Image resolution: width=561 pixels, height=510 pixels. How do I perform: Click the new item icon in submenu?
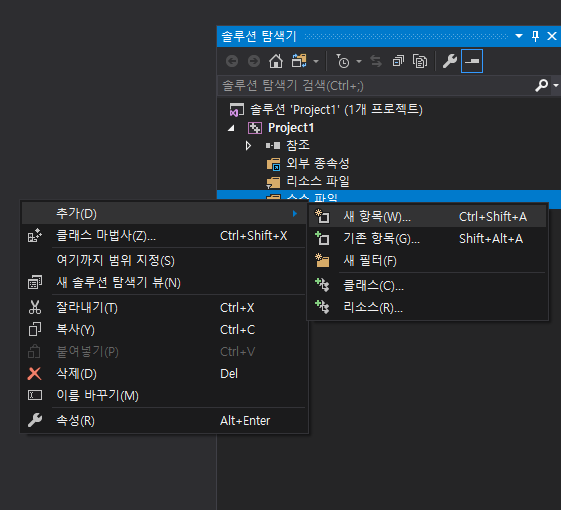322,217
